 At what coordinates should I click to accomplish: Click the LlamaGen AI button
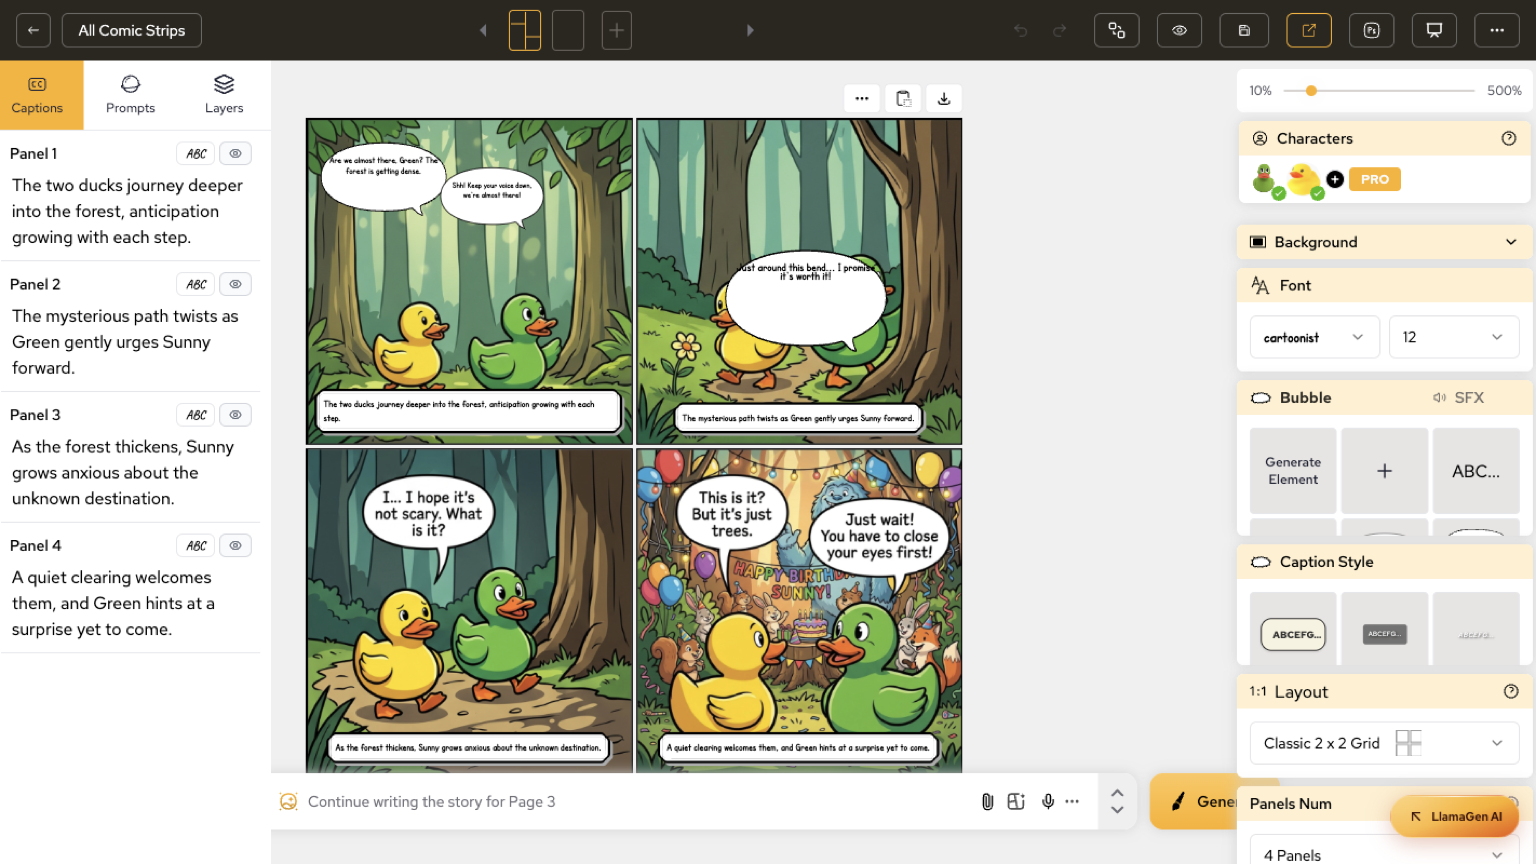1455,817
